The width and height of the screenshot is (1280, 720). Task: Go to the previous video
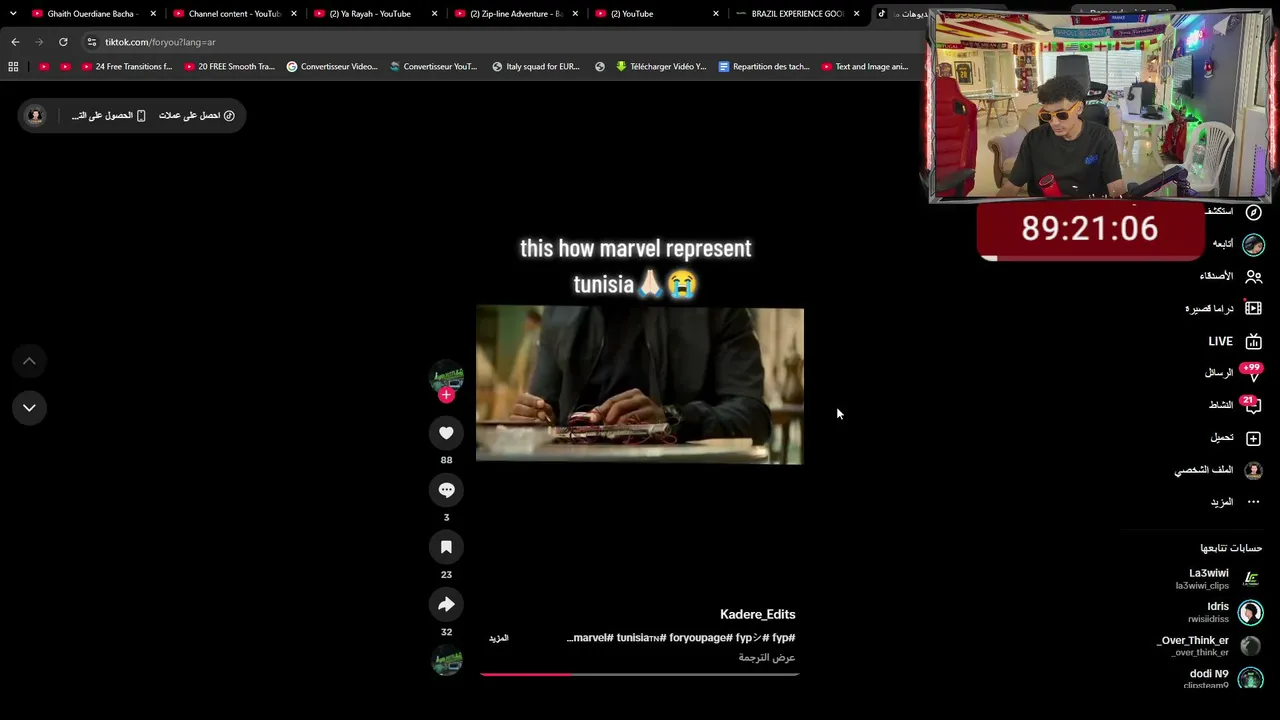[29, 361]
